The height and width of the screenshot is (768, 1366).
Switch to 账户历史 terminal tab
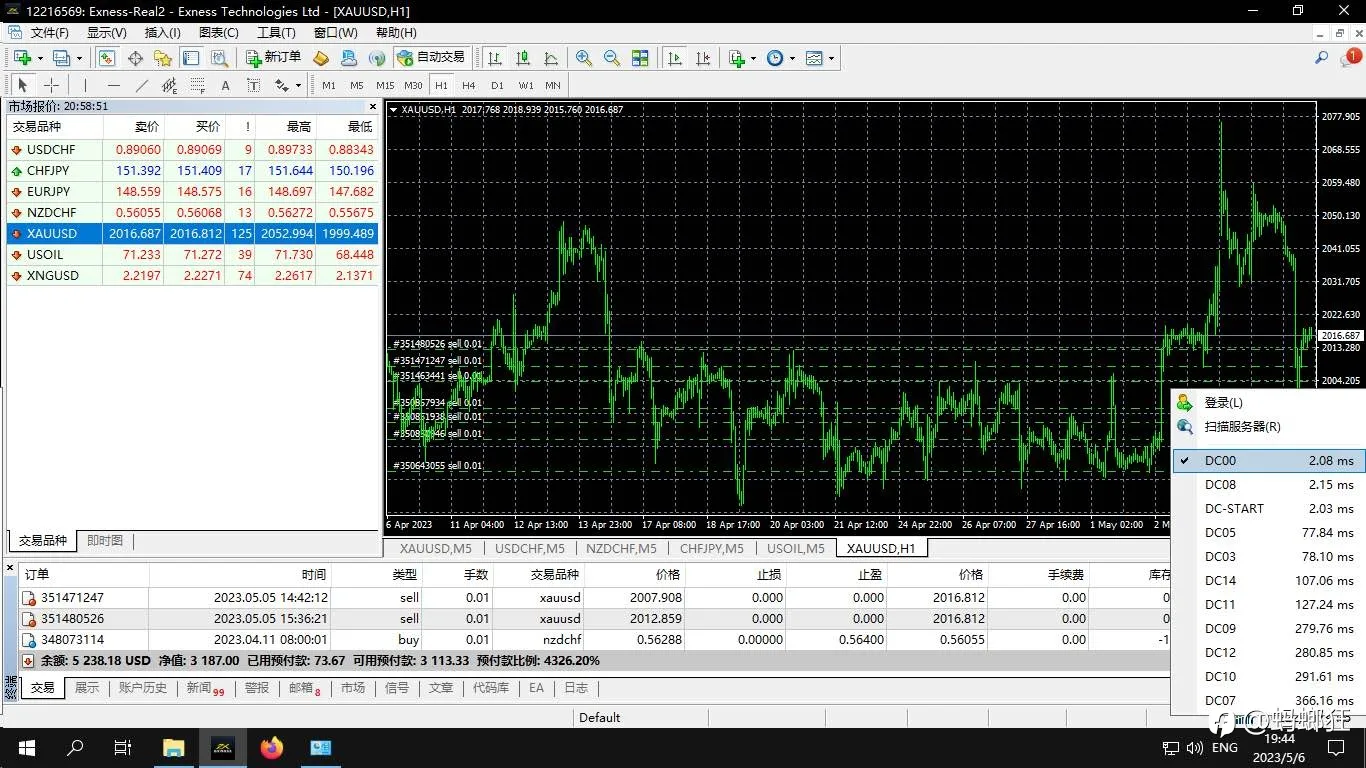(143, 688)
